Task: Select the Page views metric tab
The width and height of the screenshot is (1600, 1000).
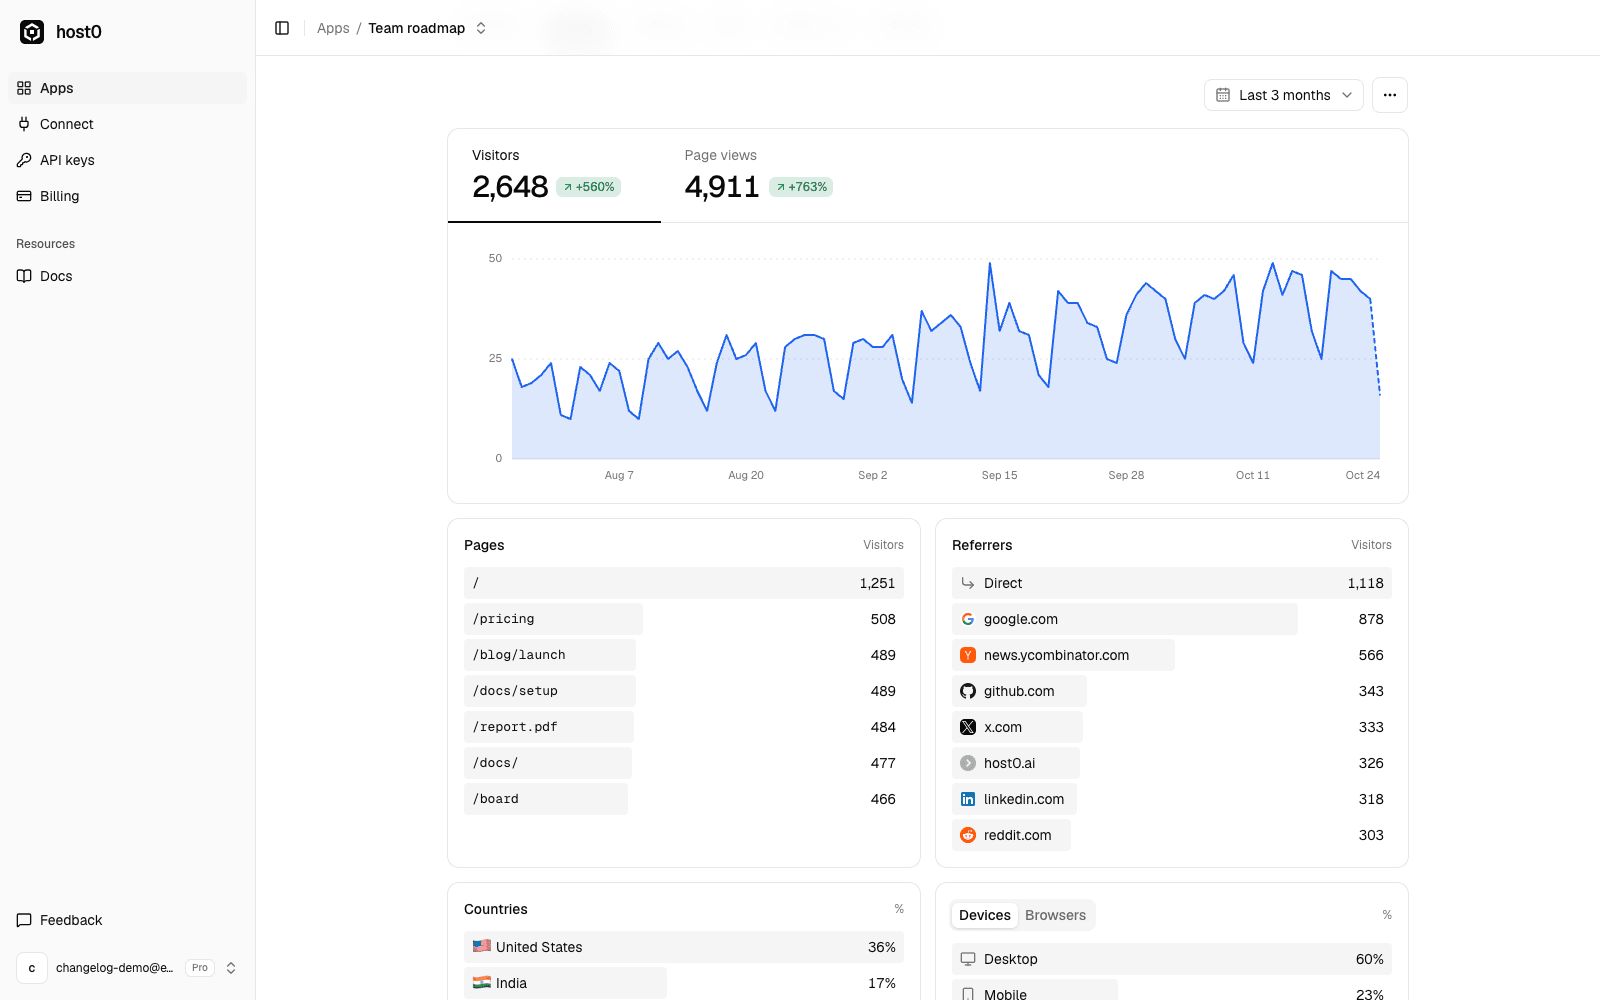Action: coord(767,175)
